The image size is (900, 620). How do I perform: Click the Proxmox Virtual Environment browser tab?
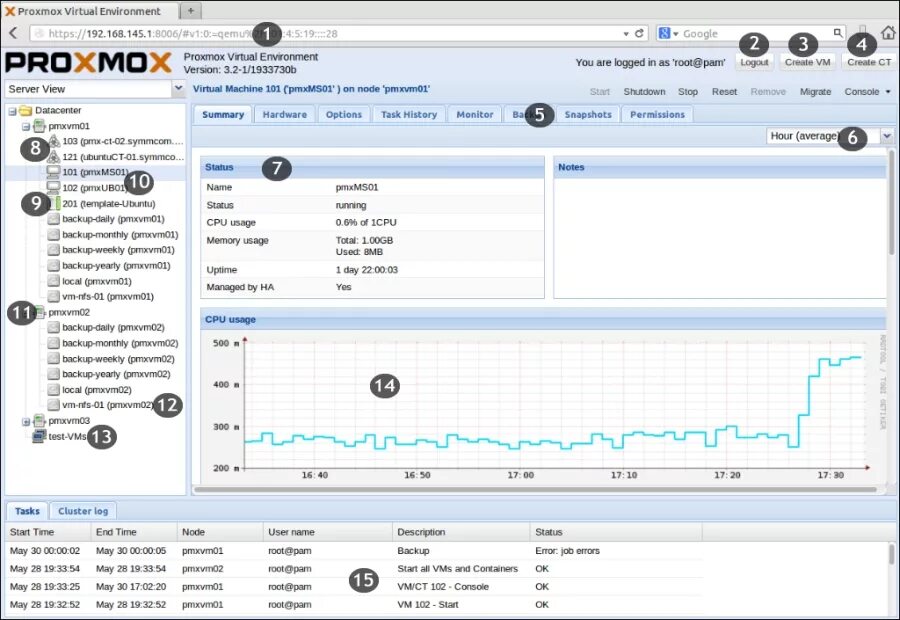coord(89,10)
